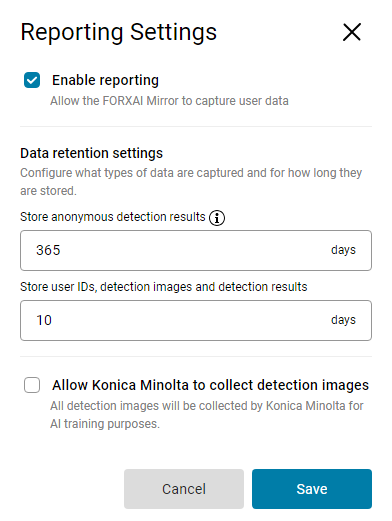The width and height of the screenshot is (392, 521).
Task: Focus the anonymous detection results field showing 365
Action: tap(196, 250)
